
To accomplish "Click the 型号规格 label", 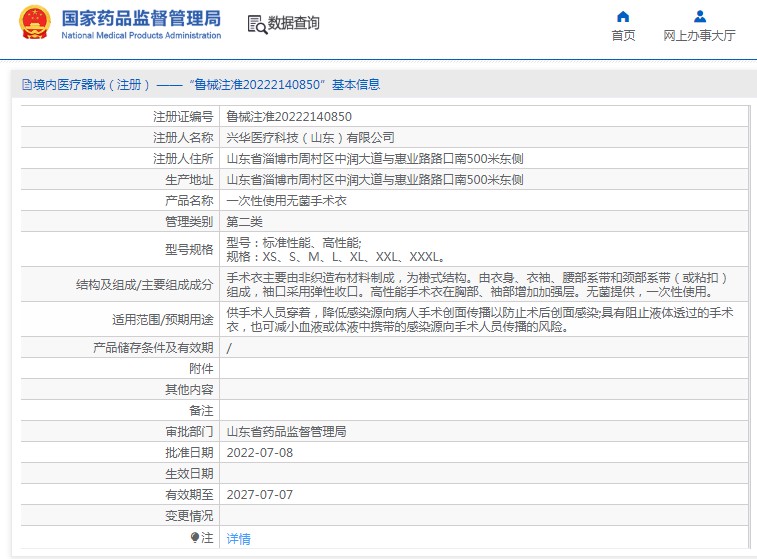I will point(189,249).
